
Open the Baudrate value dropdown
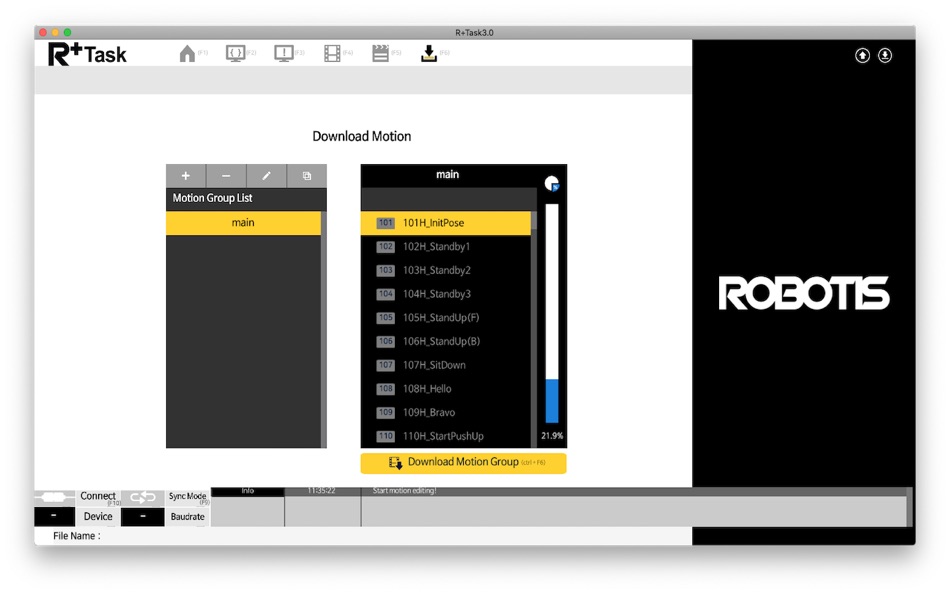142,517
